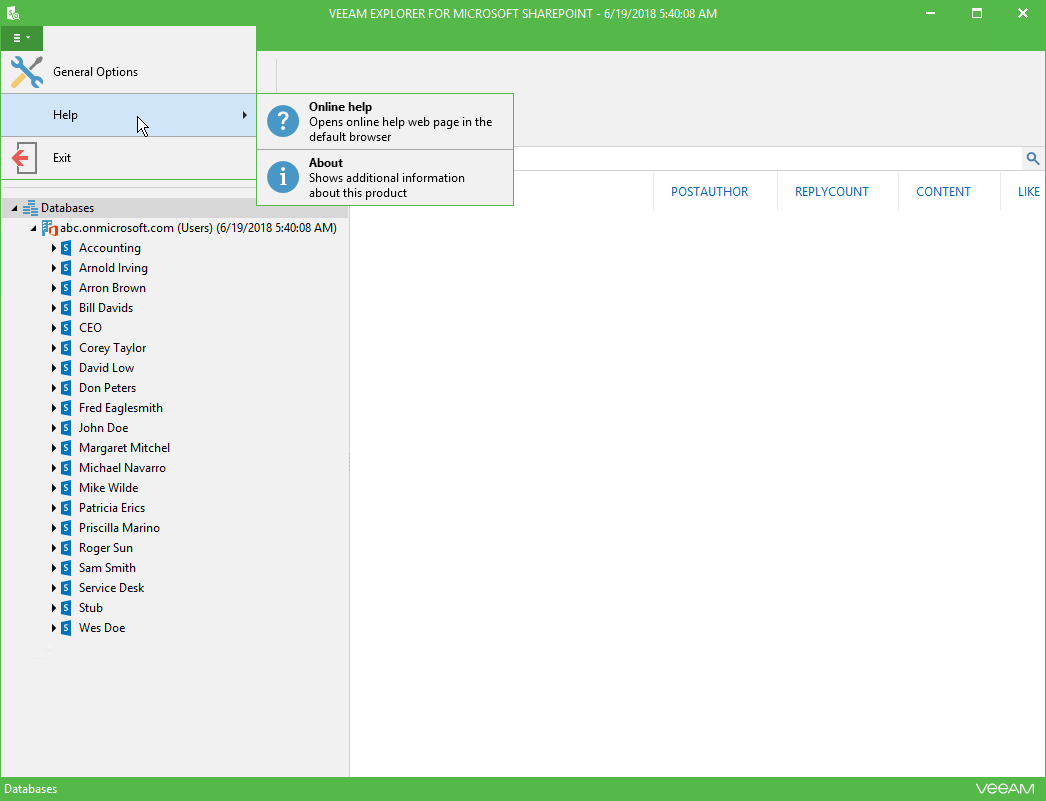Click the SharePoint icon beside Priscilla Marino
1046x801 pixels.
coord(66,528)
